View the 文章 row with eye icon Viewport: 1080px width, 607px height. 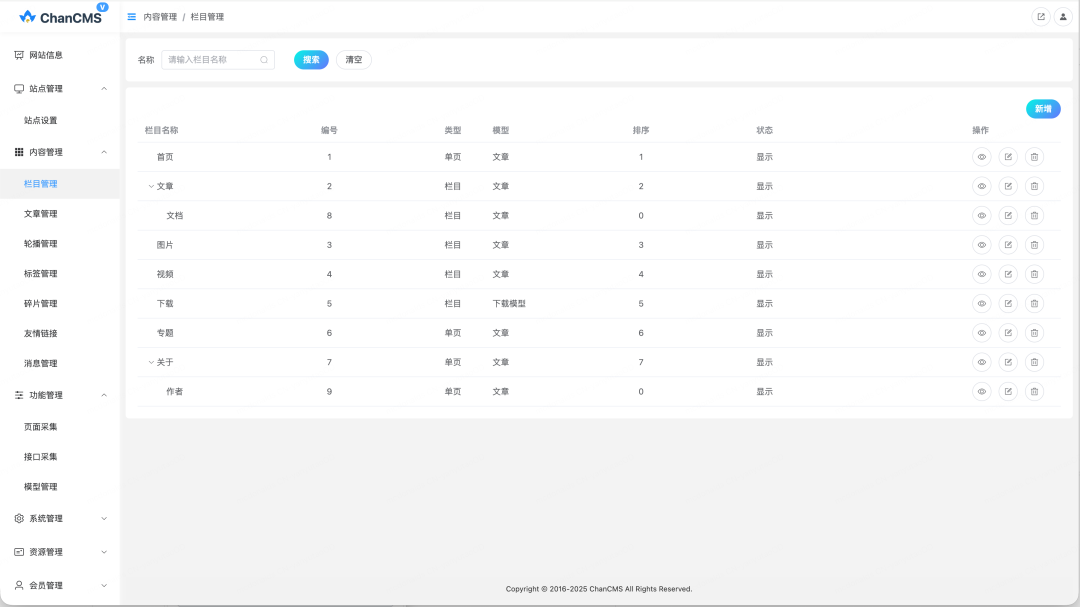(x=981, y=186)
